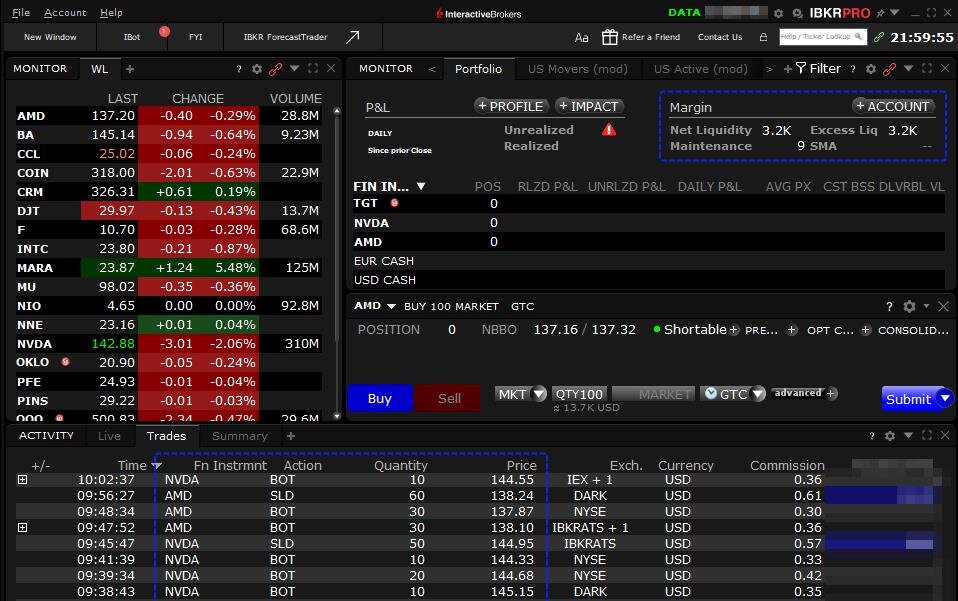Open help question mark in Activity panel
The width and height of the screenshot is (958, 601).
[871, 435]
